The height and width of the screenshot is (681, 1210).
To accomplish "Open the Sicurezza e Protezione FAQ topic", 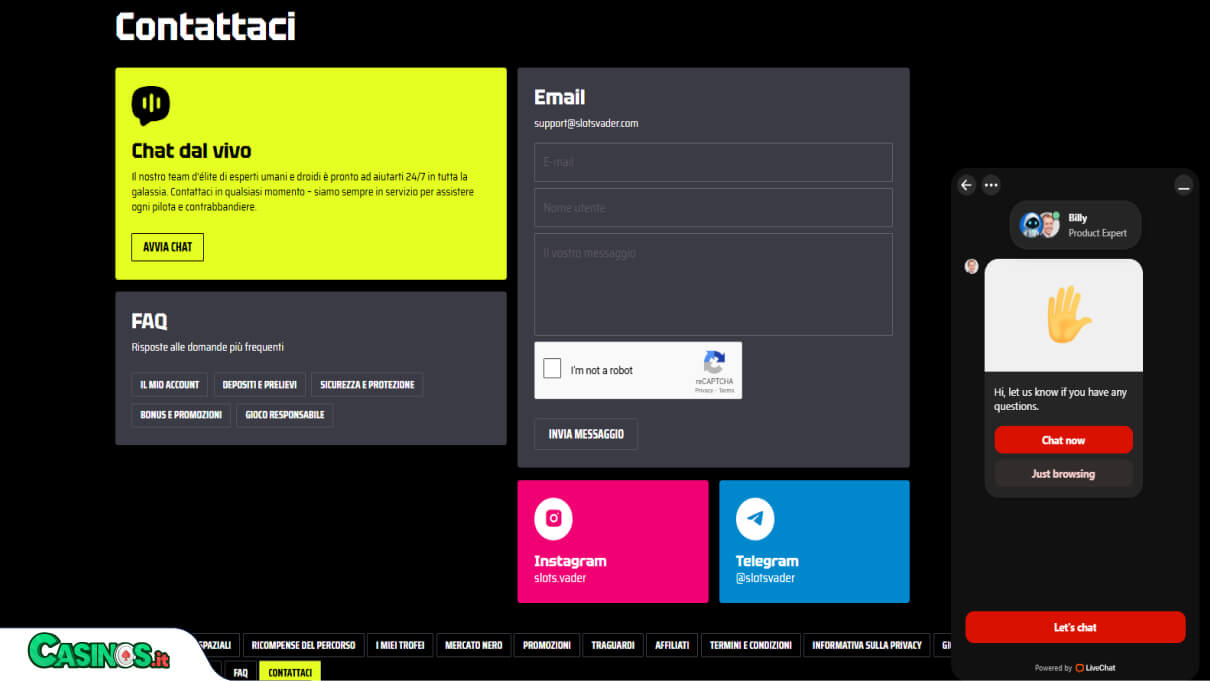I will pos(367,385).
